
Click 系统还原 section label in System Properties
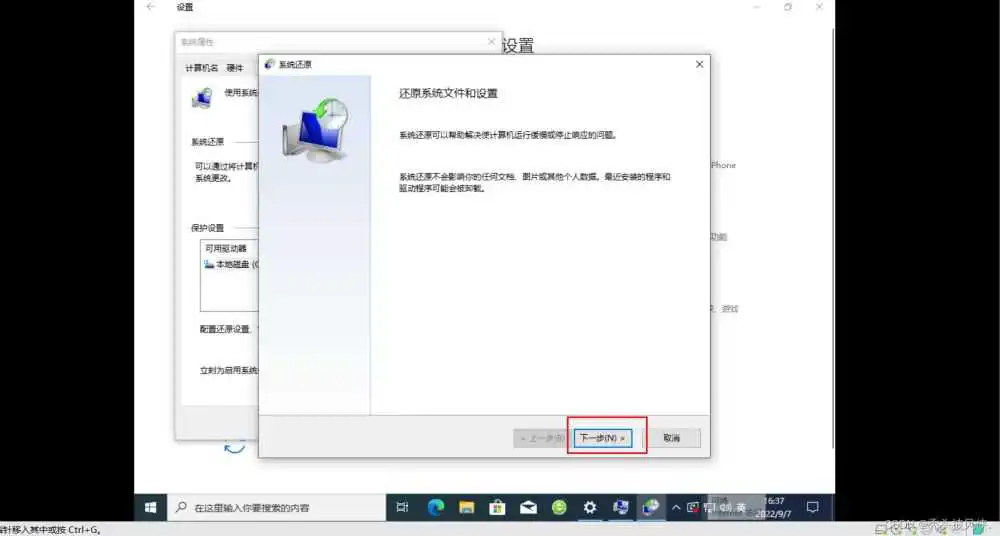pos(208,142)
